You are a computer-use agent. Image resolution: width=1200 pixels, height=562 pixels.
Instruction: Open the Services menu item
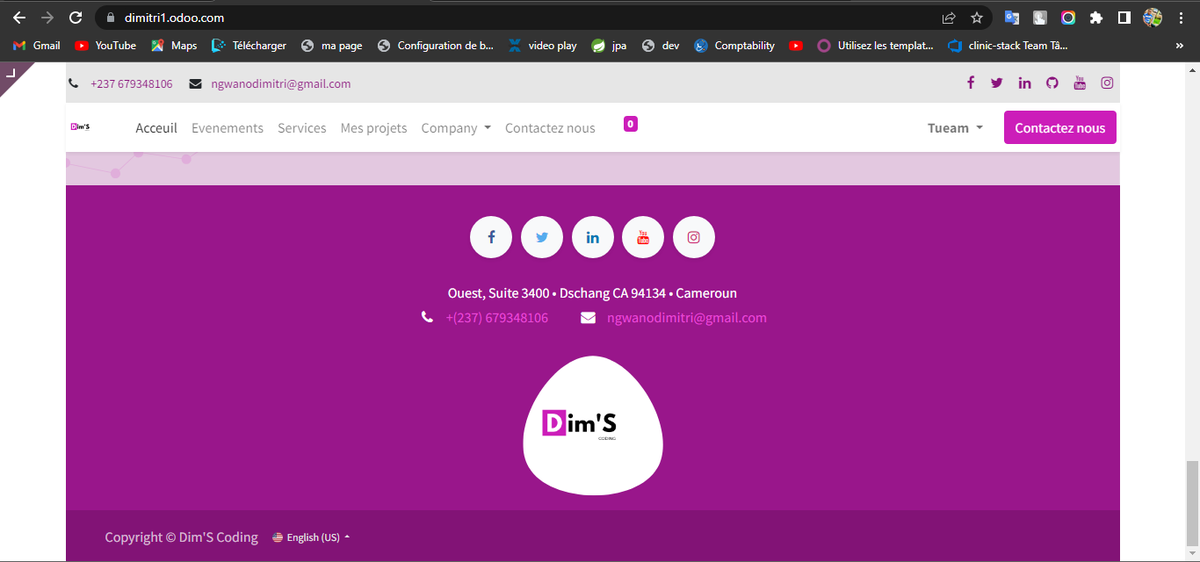[302, 128]
